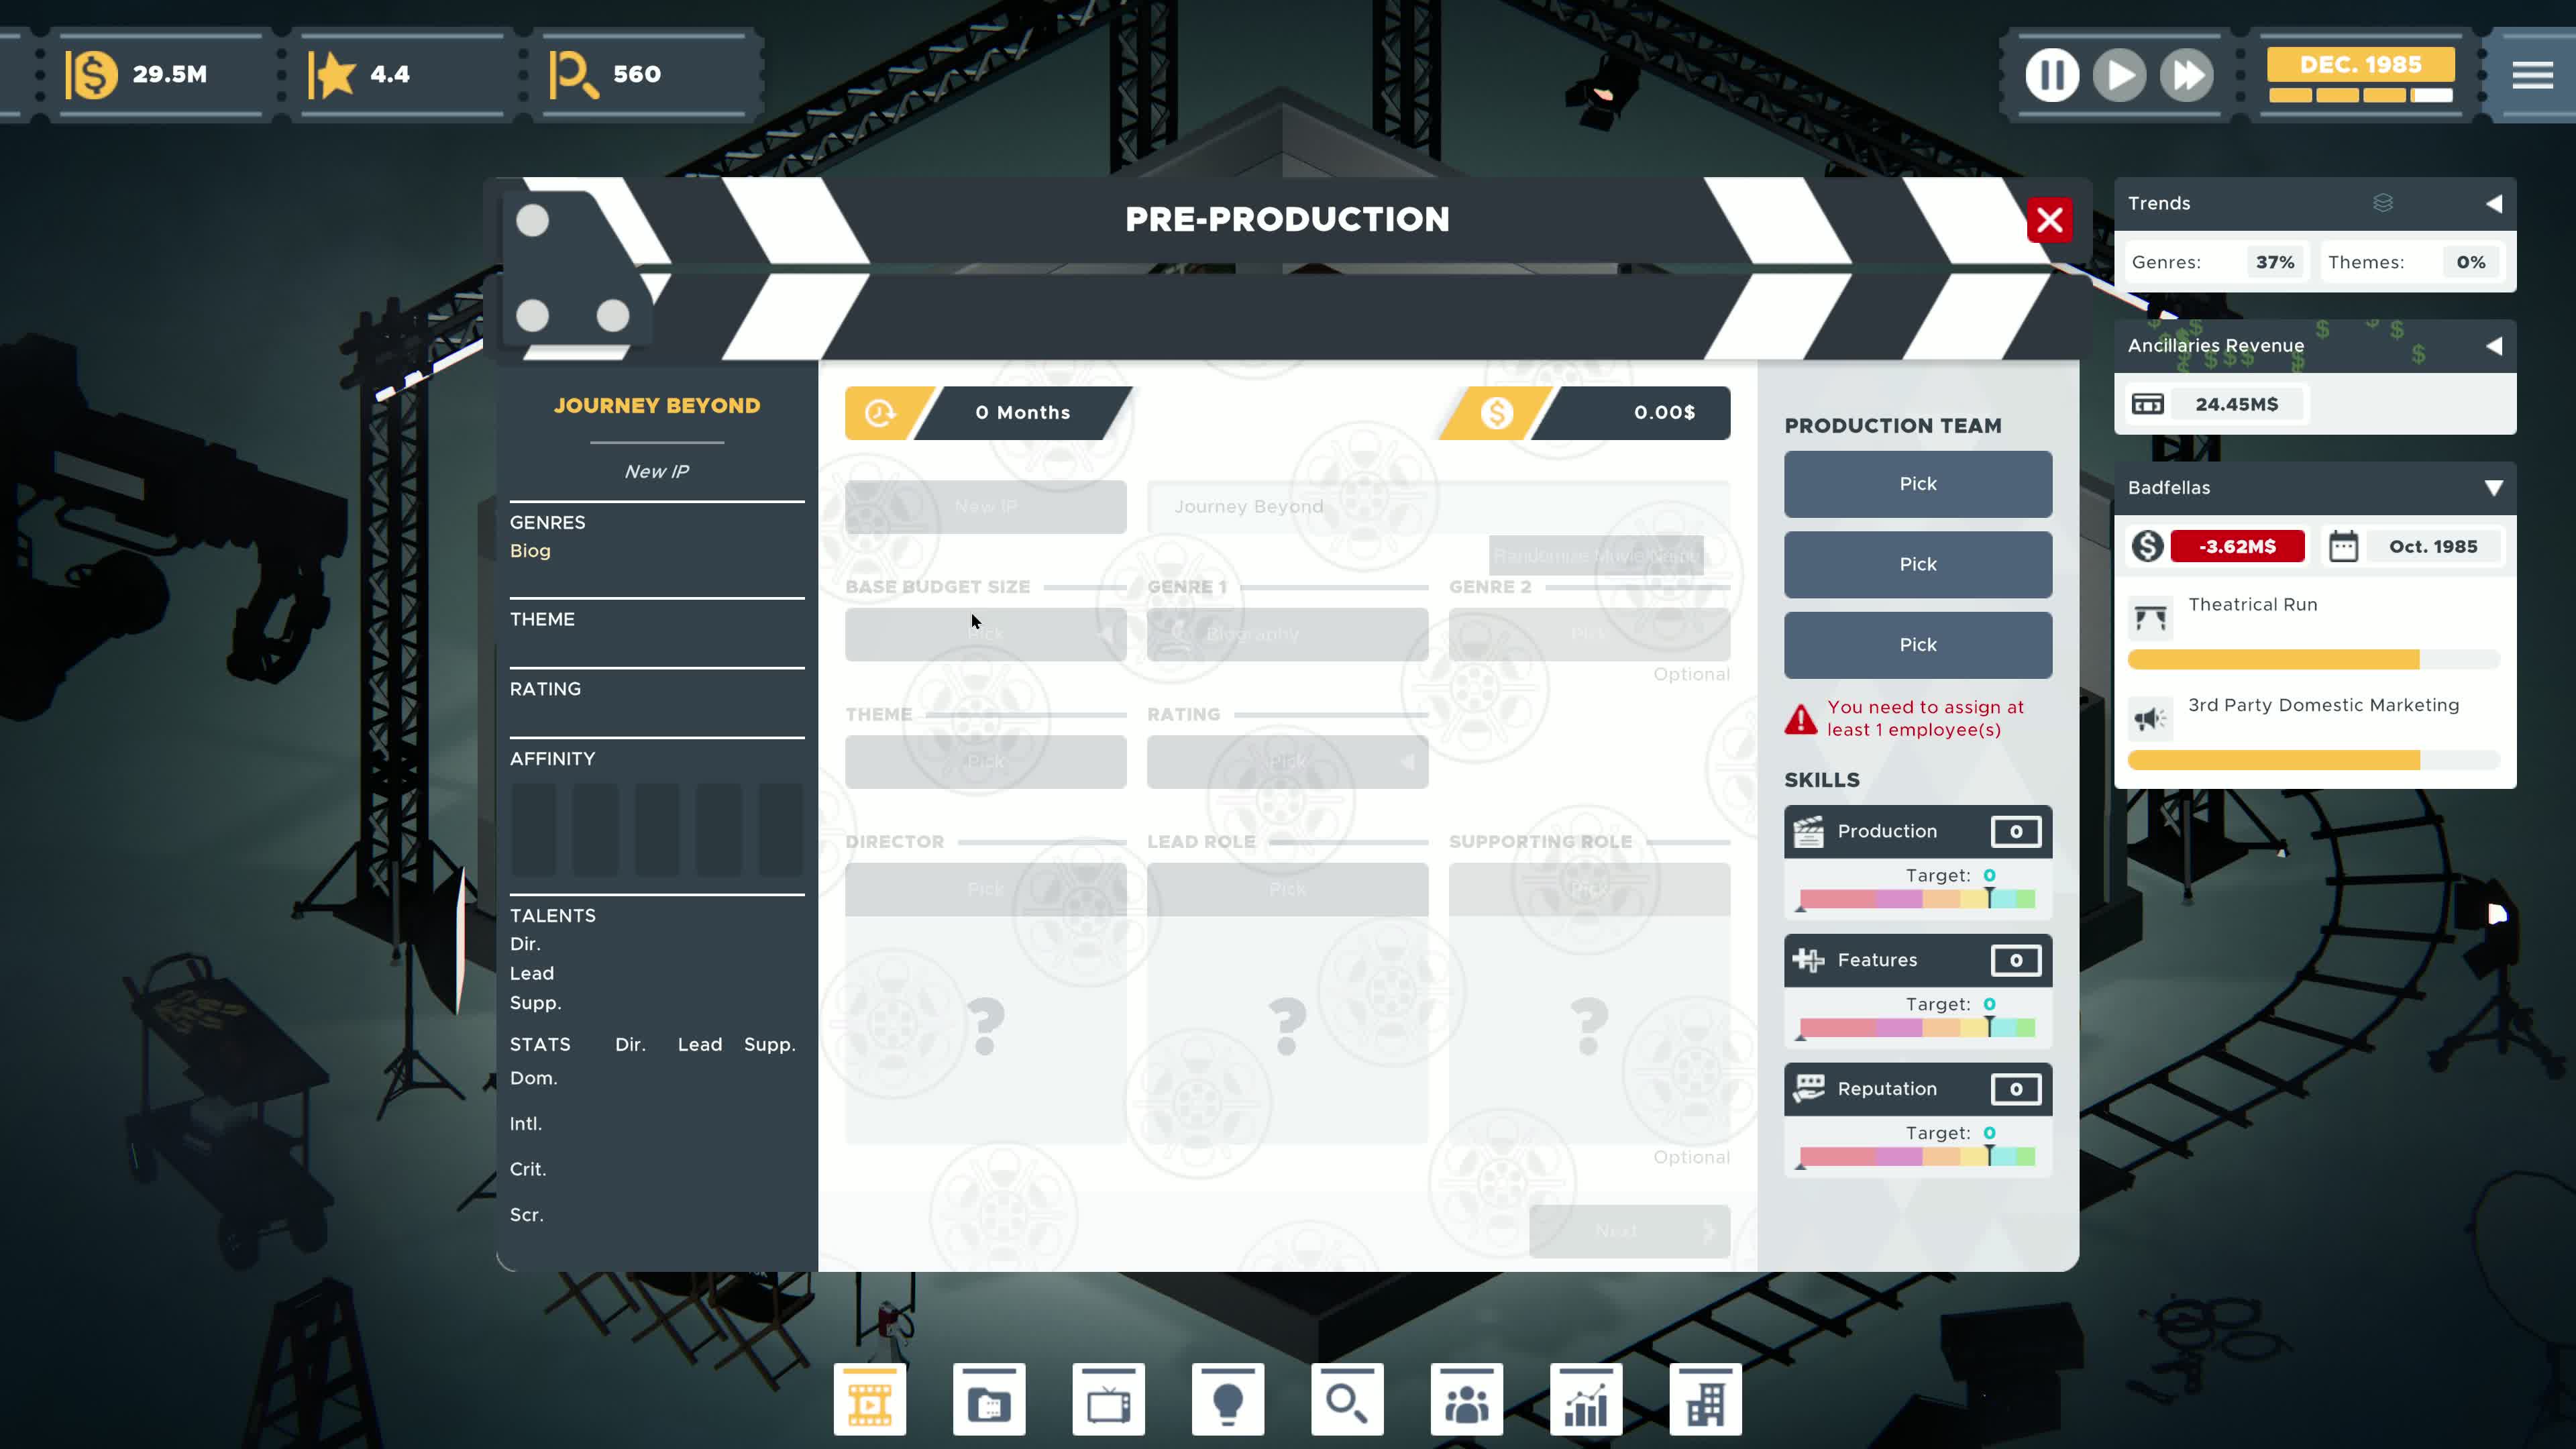This screenshot has width=2576, height=1449.
Task: Pick a production team member with top Pick button
Action: [x=1917, y=484]
